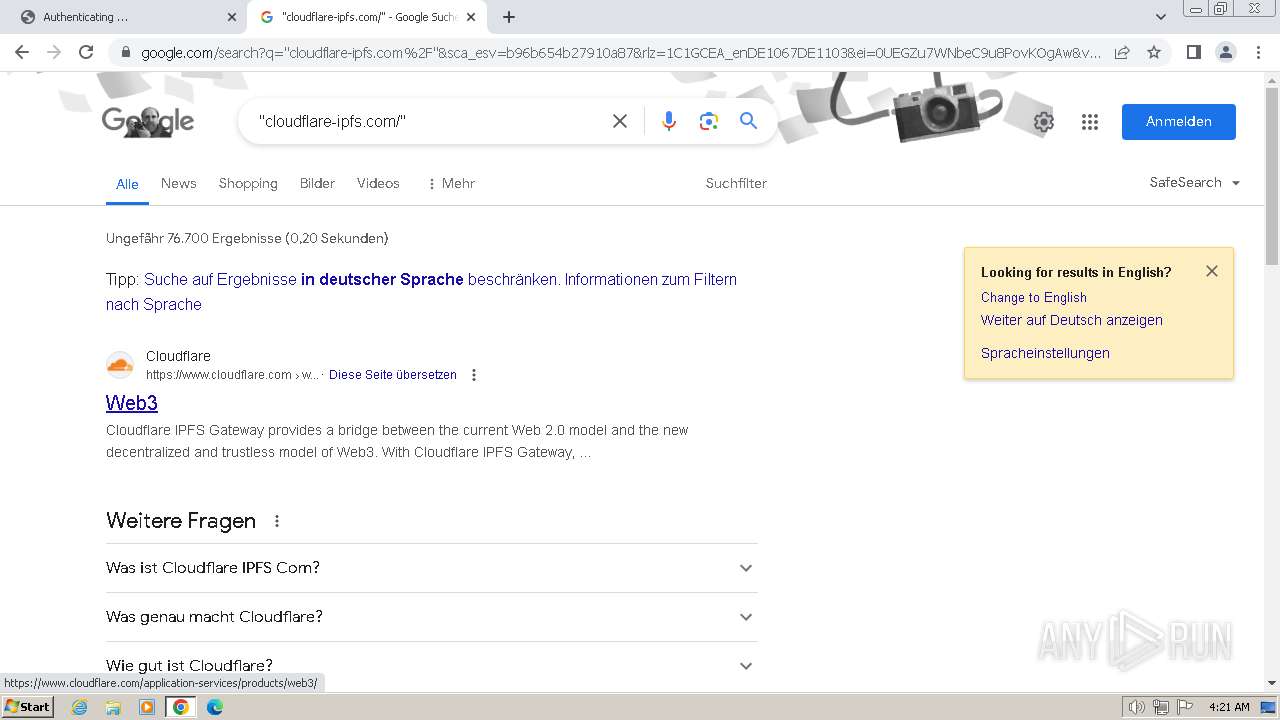Open Spracheinstellungen link

coord(1045,353)
